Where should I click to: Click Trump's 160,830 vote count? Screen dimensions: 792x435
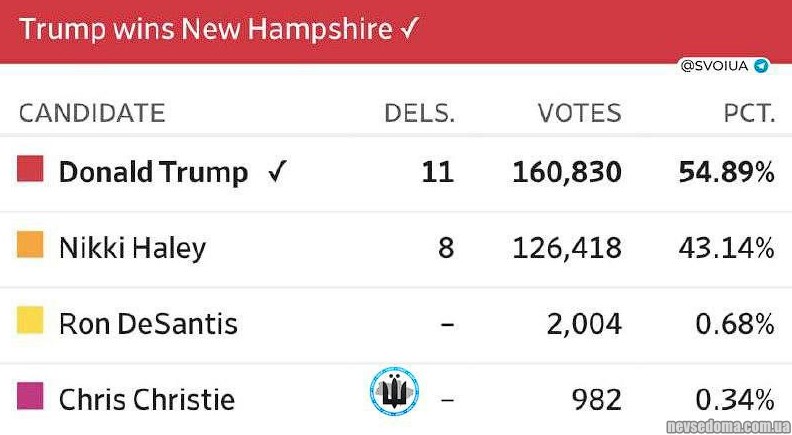pos(567,172)
